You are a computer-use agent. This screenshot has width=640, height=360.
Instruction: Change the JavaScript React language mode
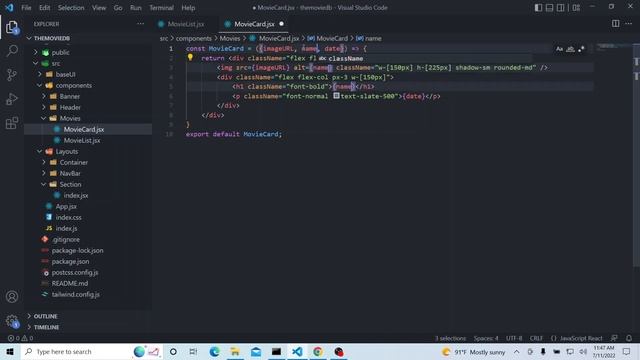pyautogui.click(x=581, y=338)
